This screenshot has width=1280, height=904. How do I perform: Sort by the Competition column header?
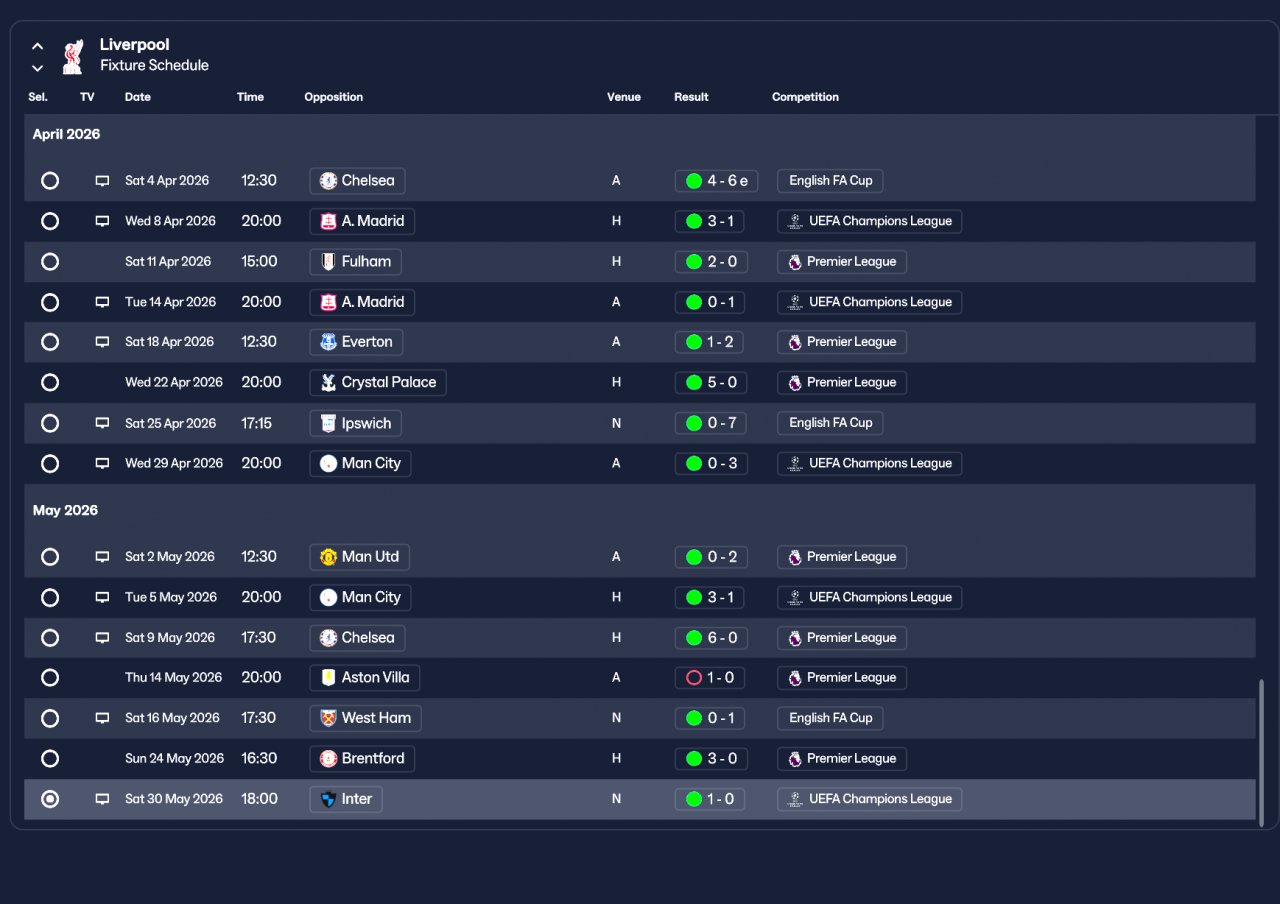[x=805, y=97]
